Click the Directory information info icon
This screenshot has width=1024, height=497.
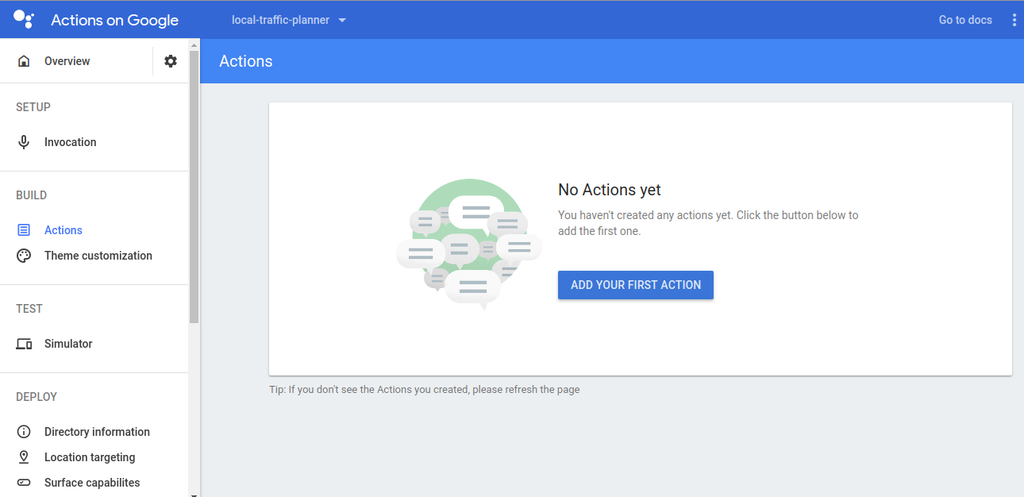click(24, 432)
